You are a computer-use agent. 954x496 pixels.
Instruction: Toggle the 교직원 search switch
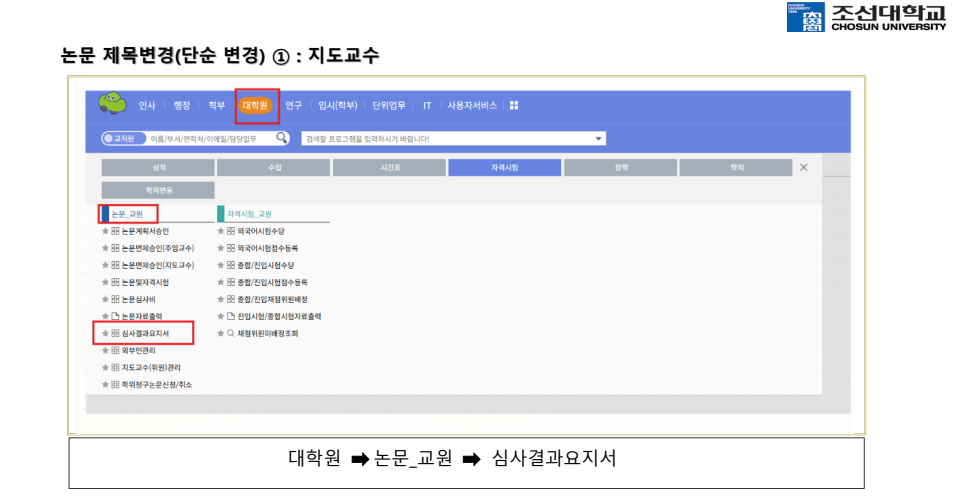pos(124,139)
